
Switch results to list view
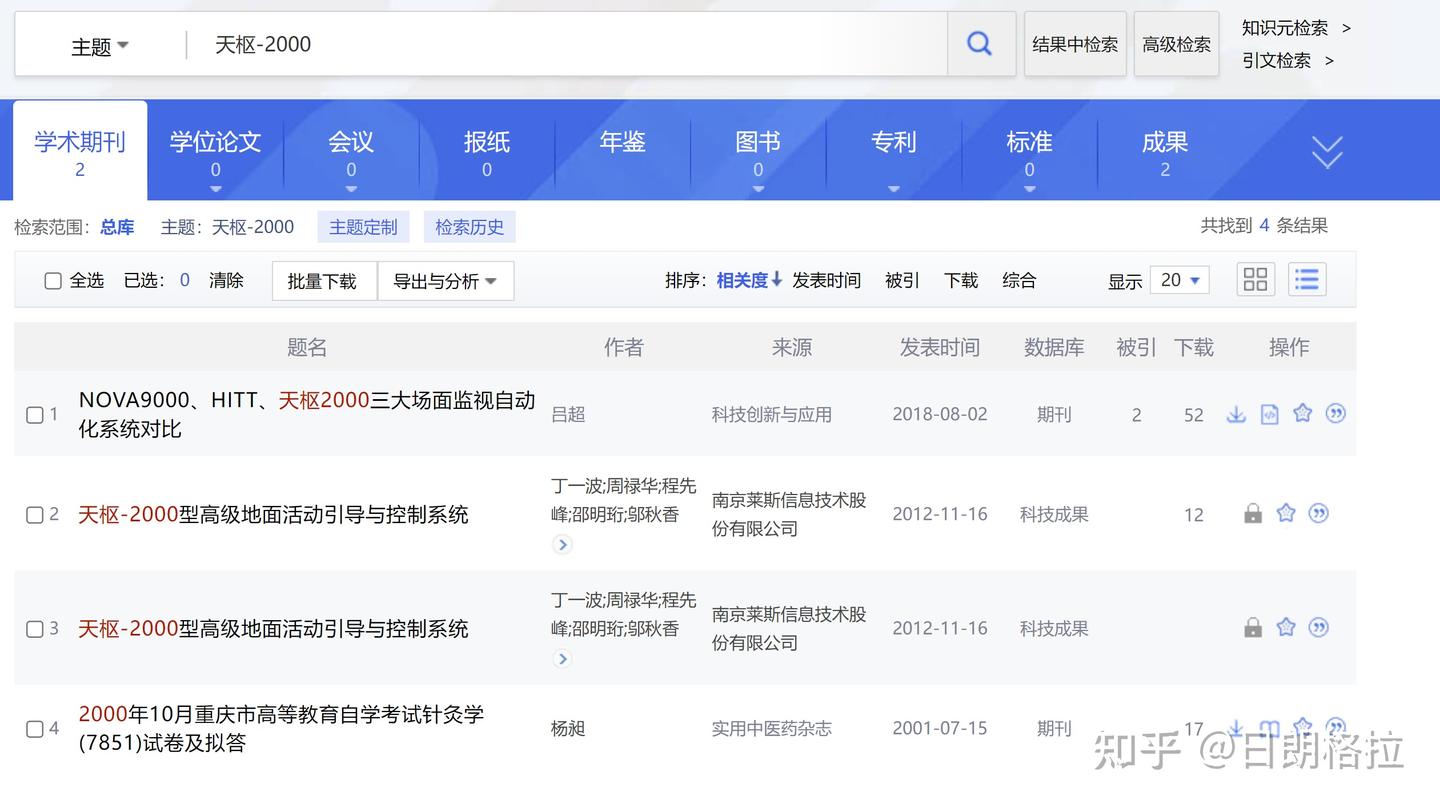click(1307, 280)
